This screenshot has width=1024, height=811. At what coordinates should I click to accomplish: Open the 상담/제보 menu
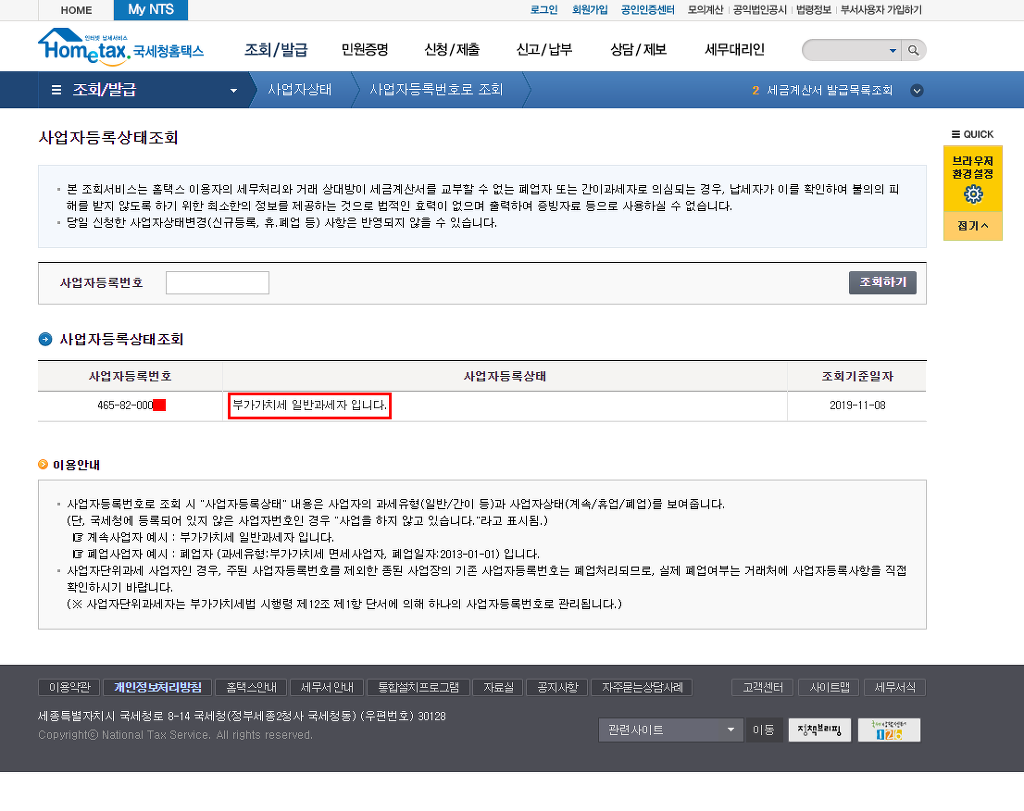click(638, 50)
